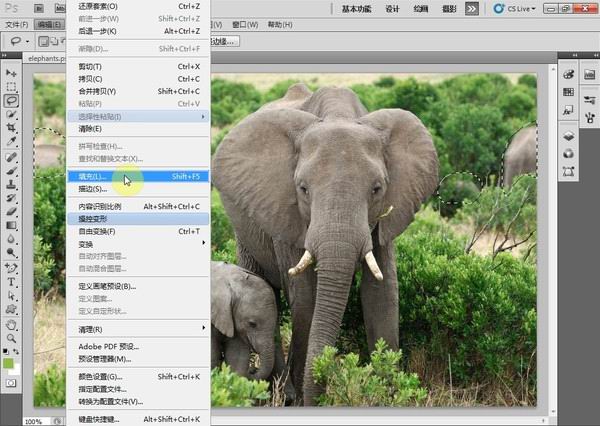Select the Eyedropper tool
This screenshot has width=600, height=426.
coord(11,143)
